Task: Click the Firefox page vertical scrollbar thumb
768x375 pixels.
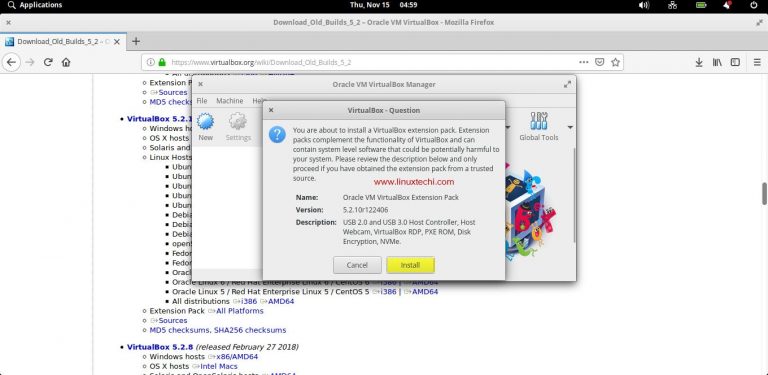Action: [x=765, y=194]
